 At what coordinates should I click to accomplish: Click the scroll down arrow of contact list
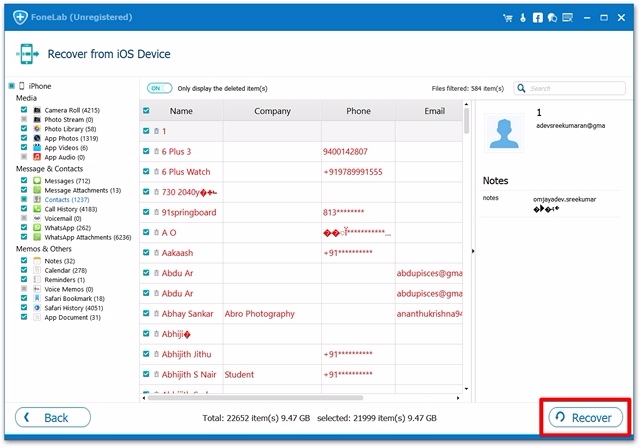(466, 389)
